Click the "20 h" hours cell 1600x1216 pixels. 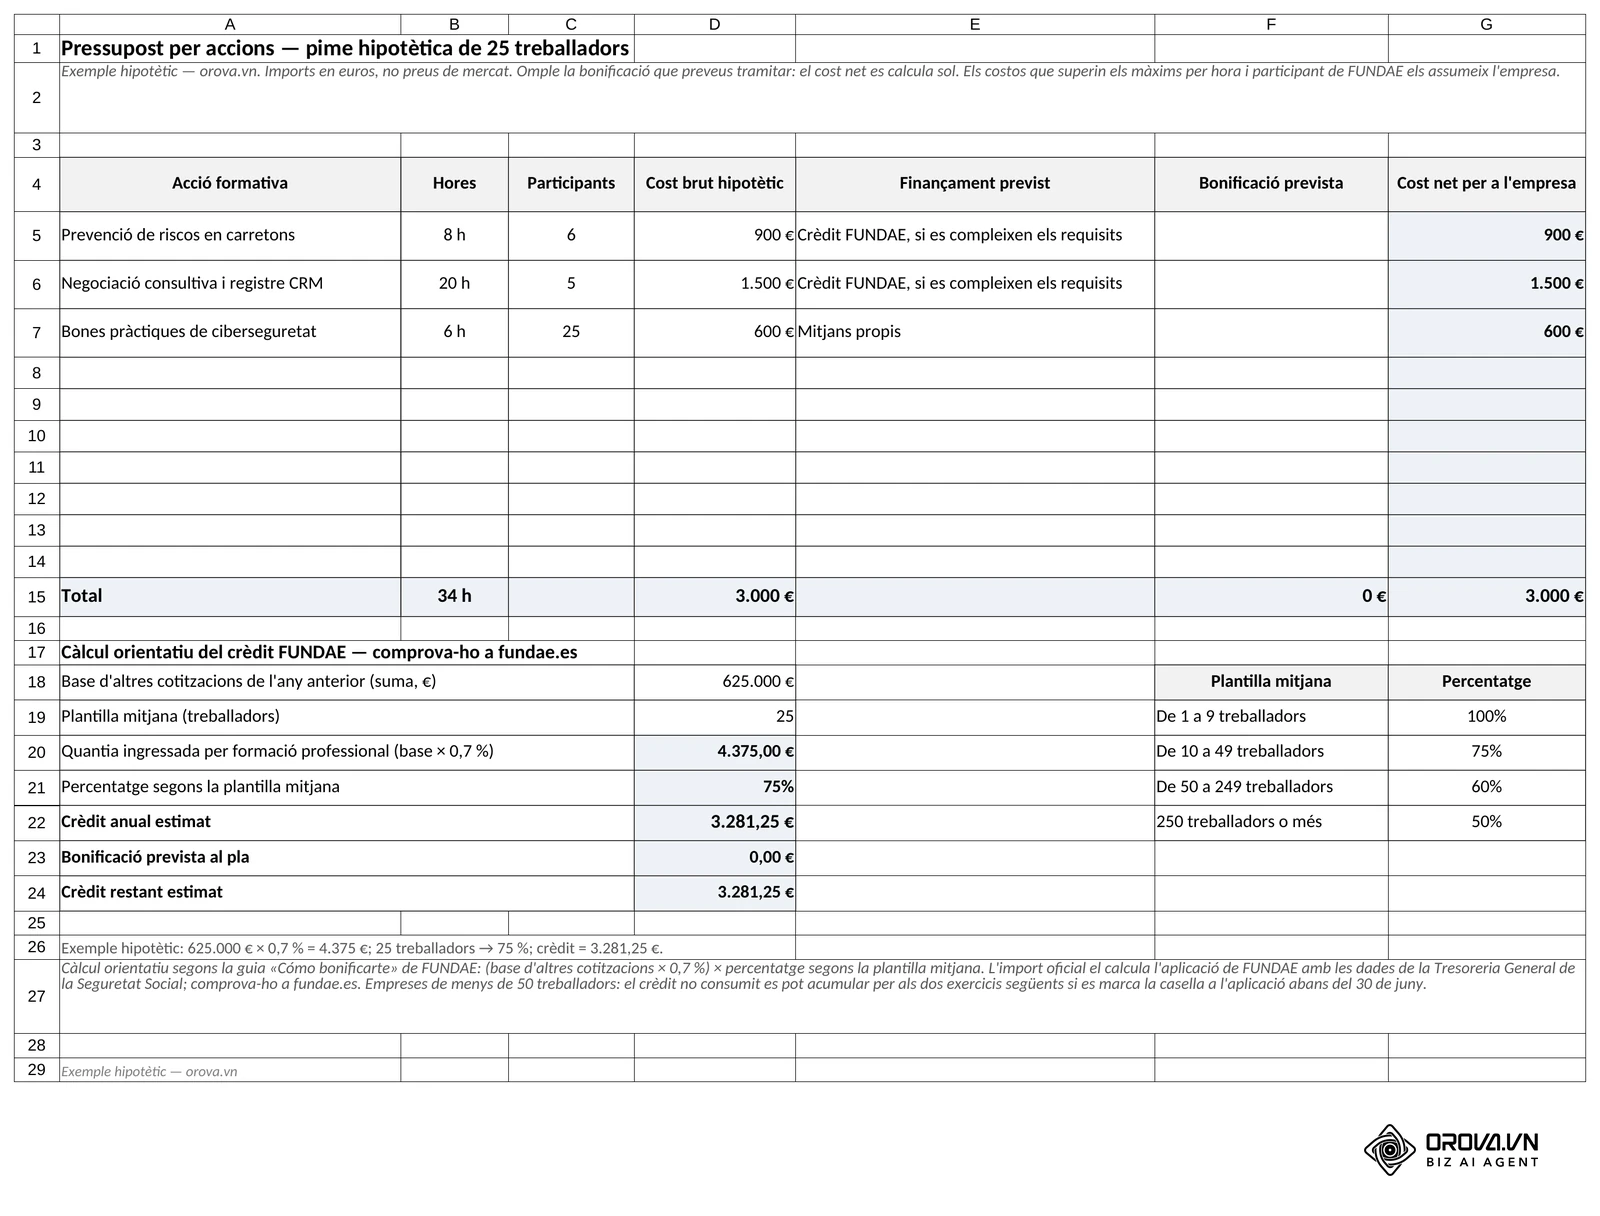[x=454, y=284]
